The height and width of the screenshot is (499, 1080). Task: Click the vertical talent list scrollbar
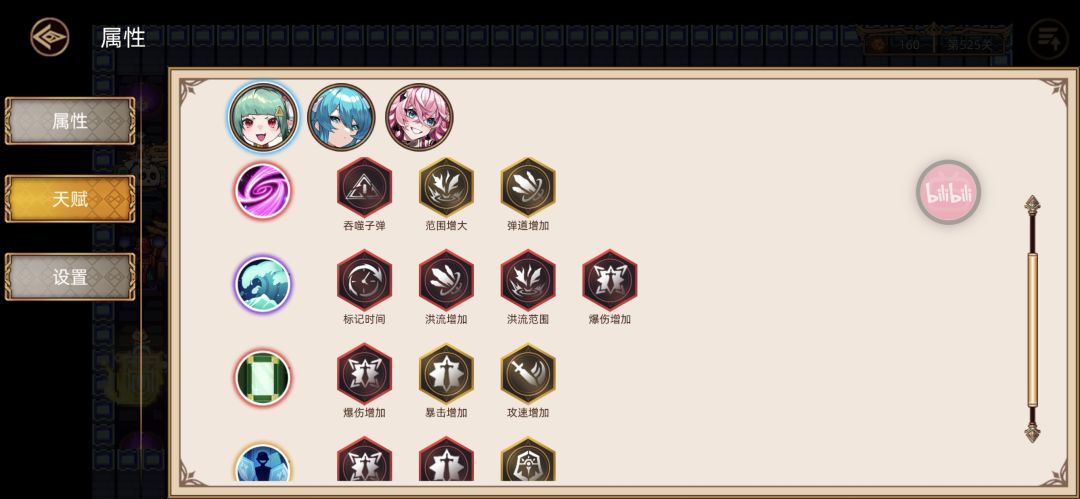point(1032,318)
